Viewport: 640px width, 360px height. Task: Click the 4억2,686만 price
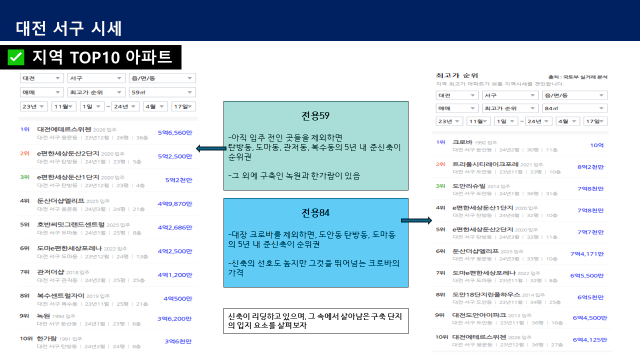pos(175,227)
